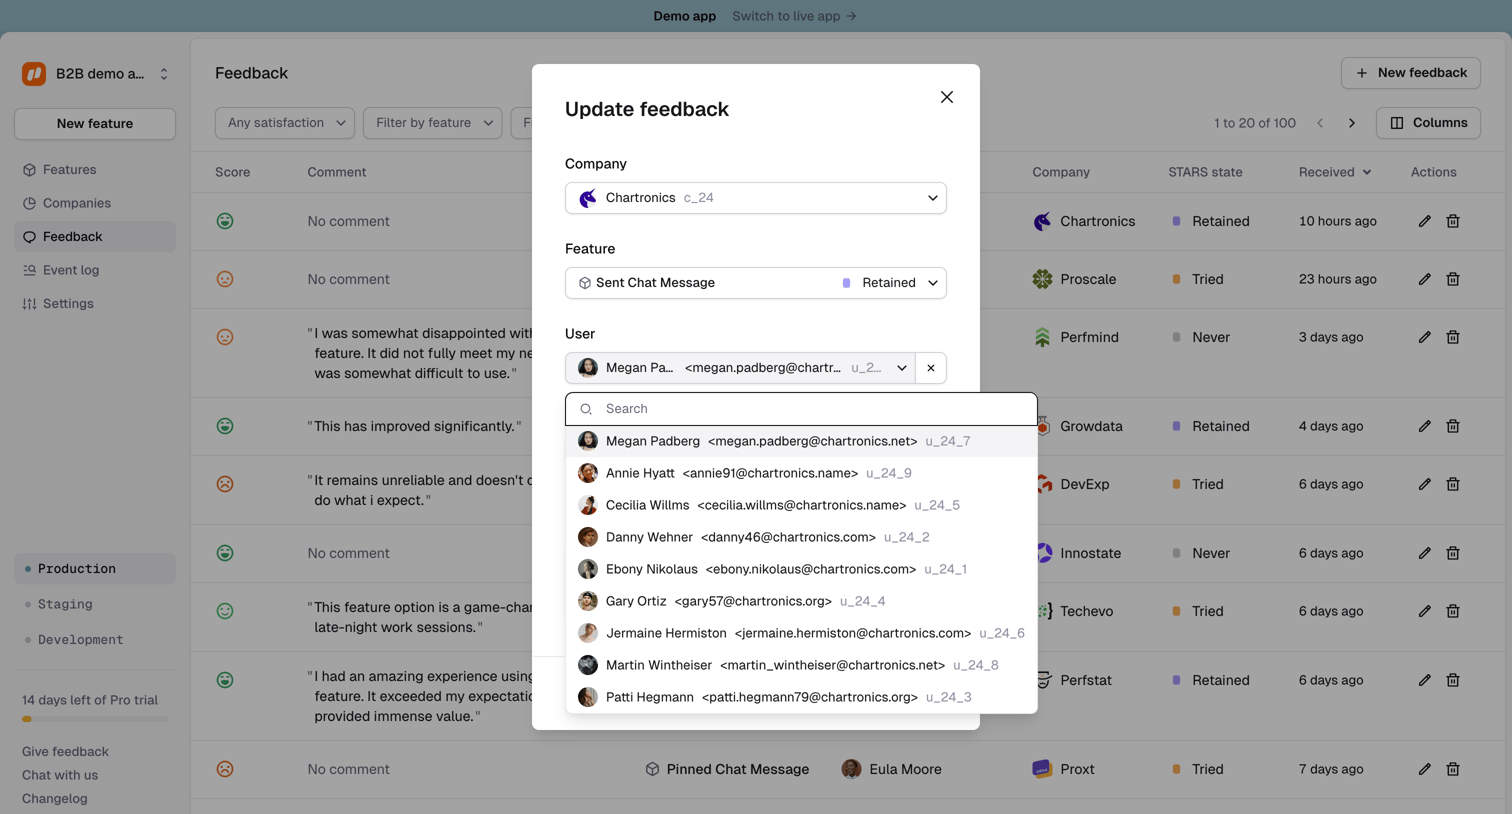Screen dimensions: 1512x814
Task: Click the trash icon for the Proxt row
Action: click(x=1453, y=769)
